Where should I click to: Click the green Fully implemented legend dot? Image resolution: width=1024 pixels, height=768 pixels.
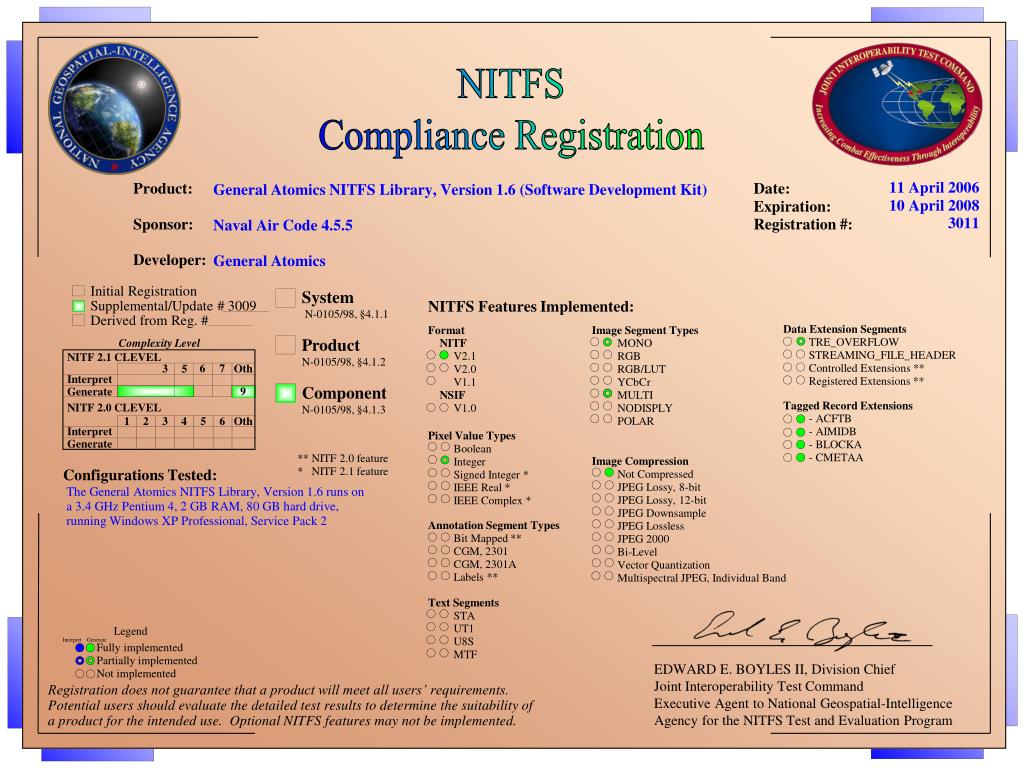(x=90, y=648)
